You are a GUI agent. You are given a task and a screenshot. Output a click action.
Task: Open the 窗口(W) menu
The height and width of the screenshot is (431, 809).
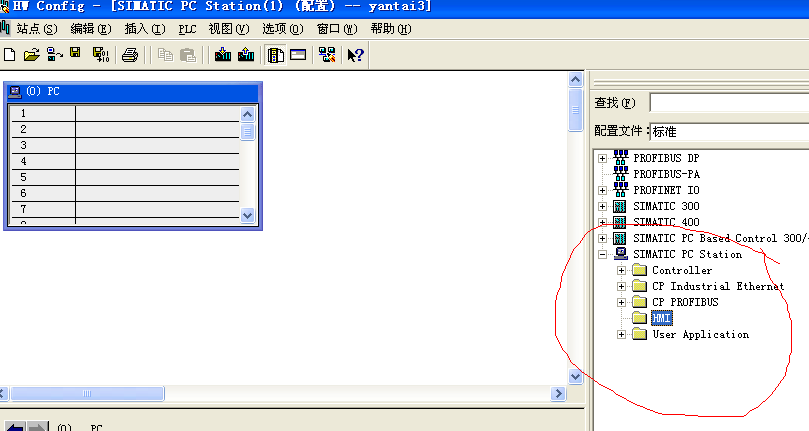[337, 29]
